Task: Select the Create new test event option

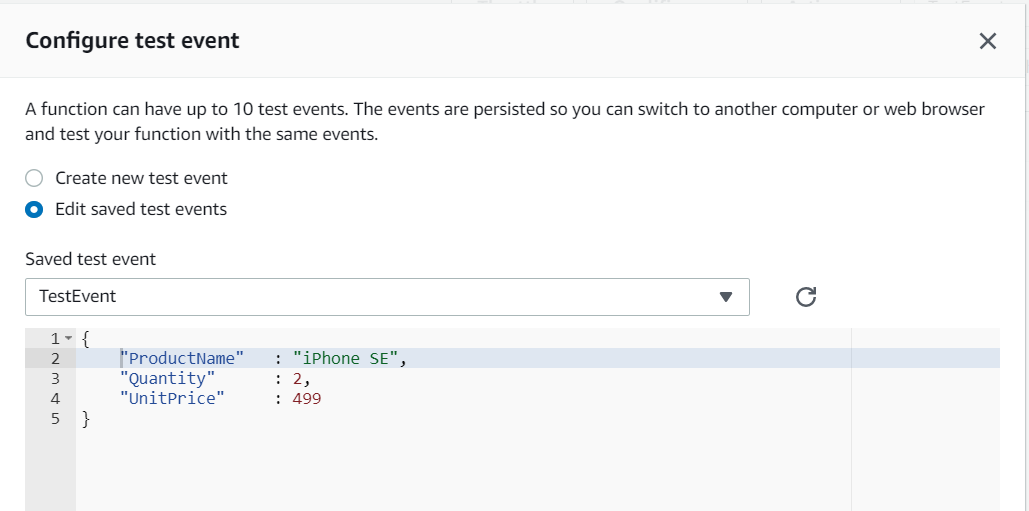Action: pyautogui.click(x=34, y=178)
